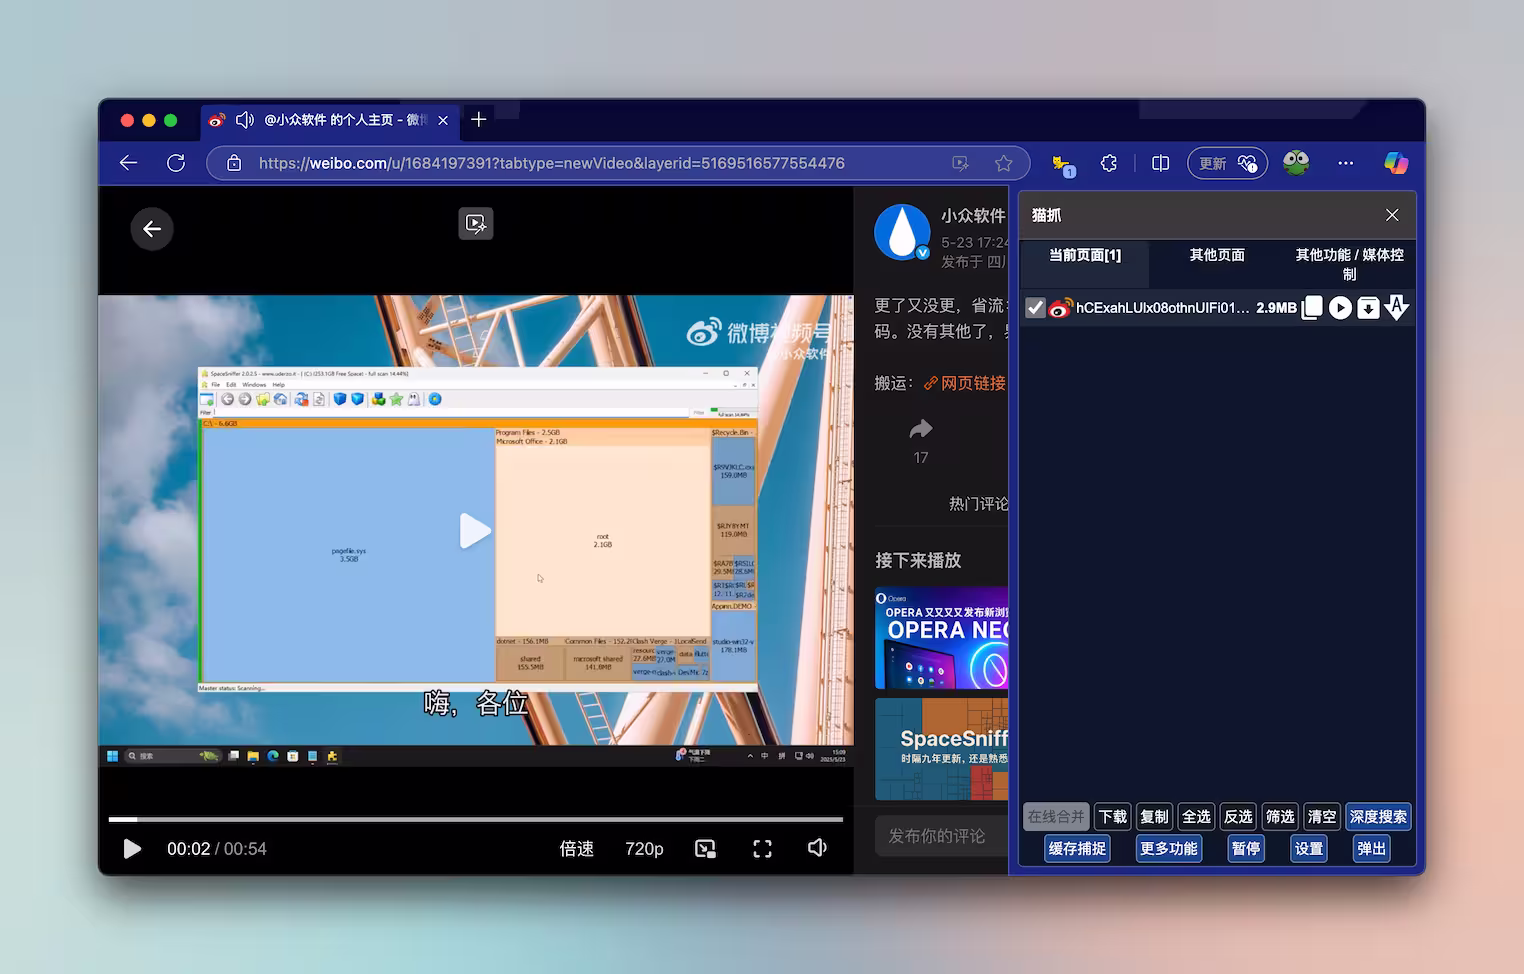Click the 网页链接 link in the post
This screenshot has height=974, width=1524.
point(965,383)
